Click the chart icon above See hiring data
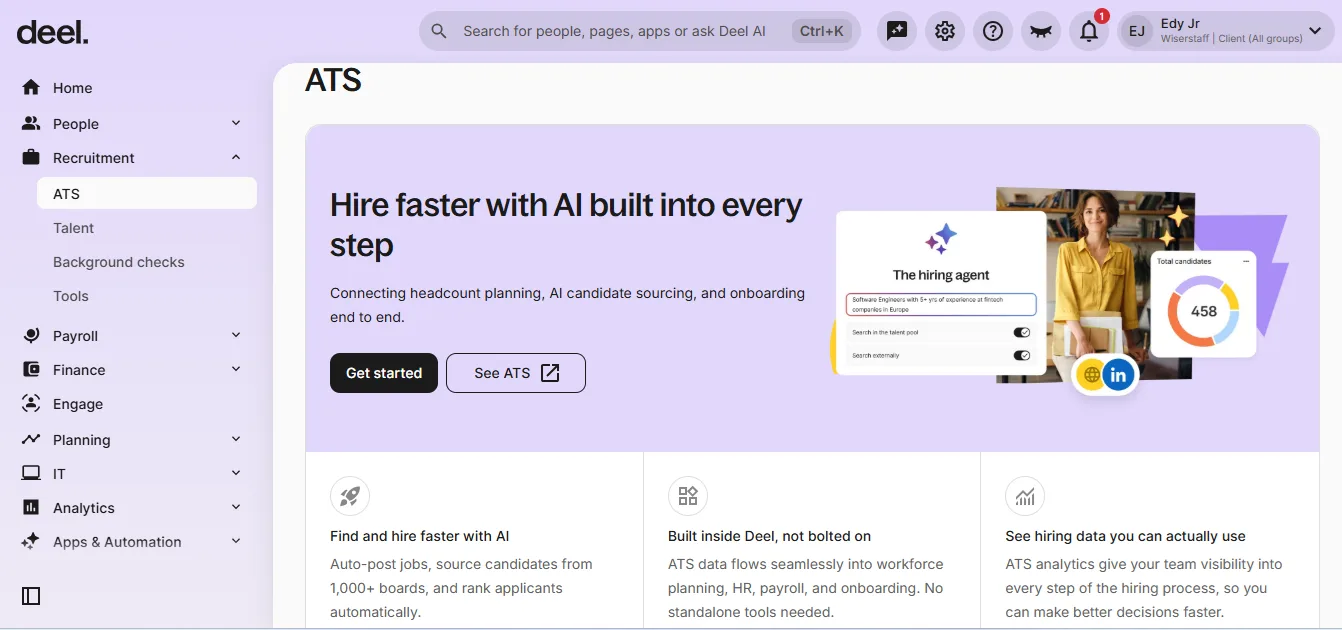1342x630 pixels. 1025,496
